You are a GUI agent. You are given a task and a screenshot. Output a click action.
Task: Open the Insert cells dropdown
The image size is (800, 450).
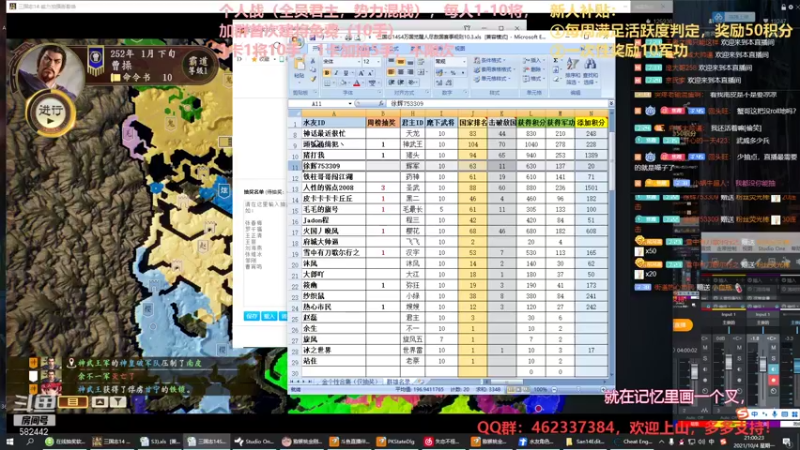535,60
